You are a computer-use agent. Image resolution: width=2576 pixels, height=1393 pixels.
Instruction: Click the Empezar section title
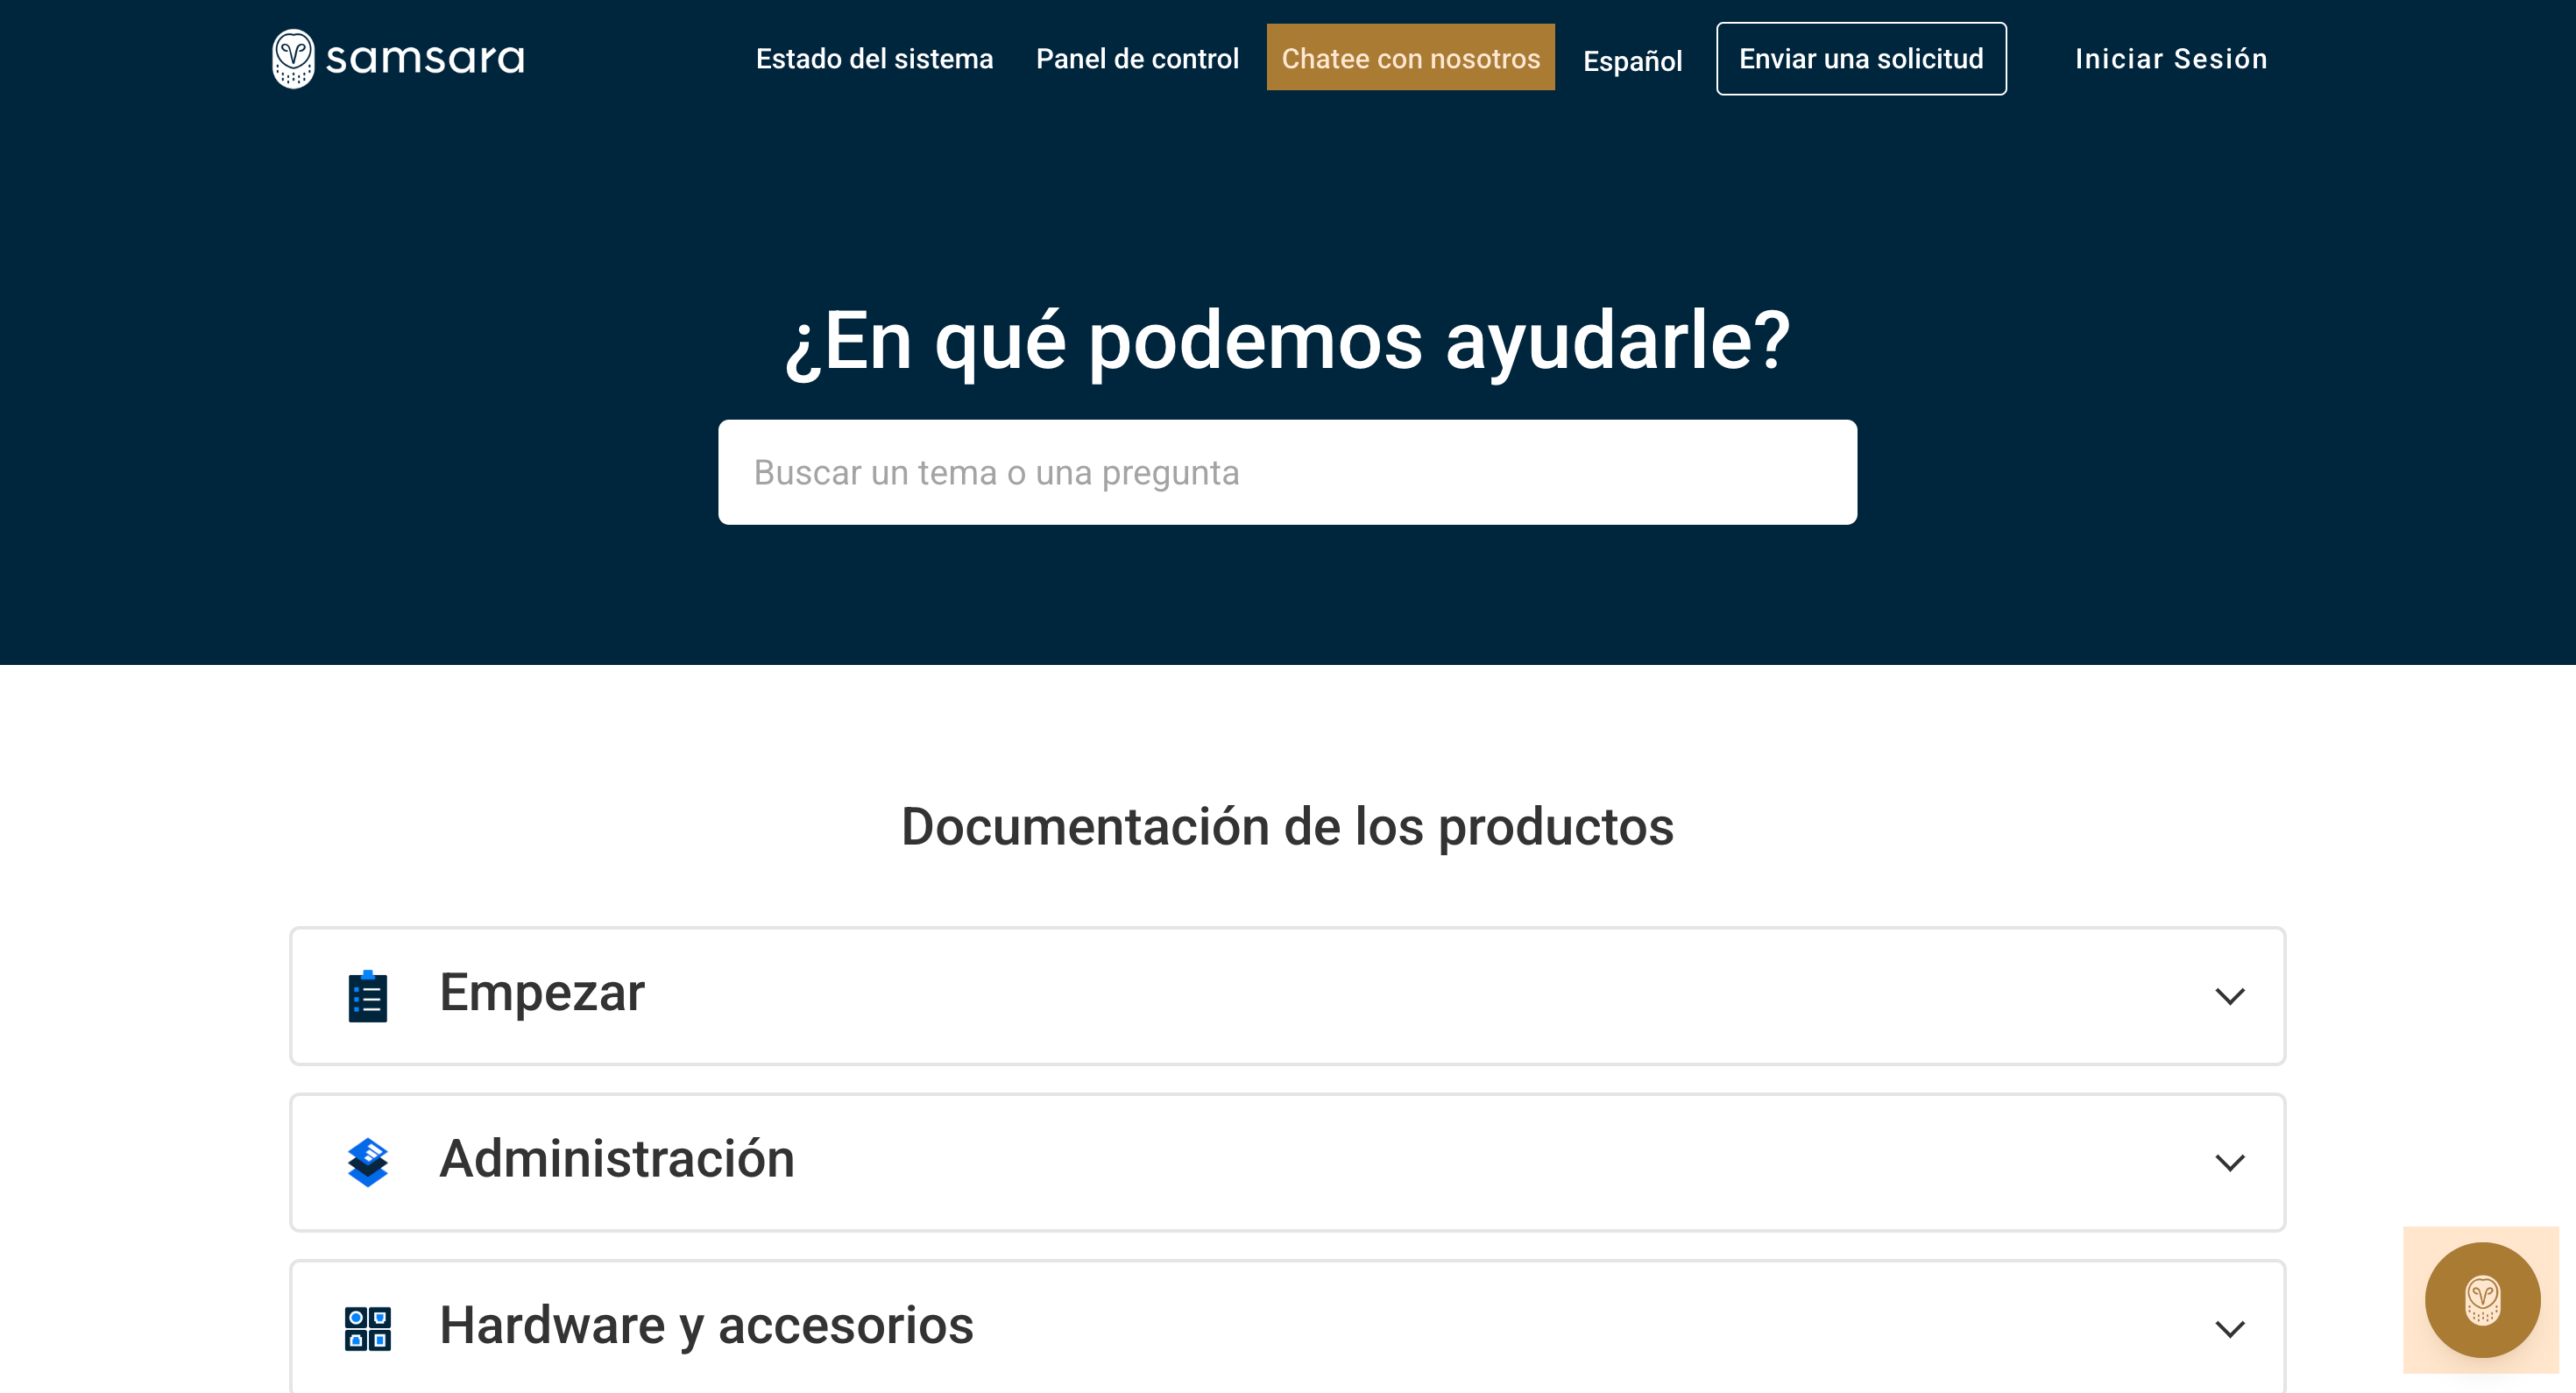pyautogui.click(x=542, y=992)
